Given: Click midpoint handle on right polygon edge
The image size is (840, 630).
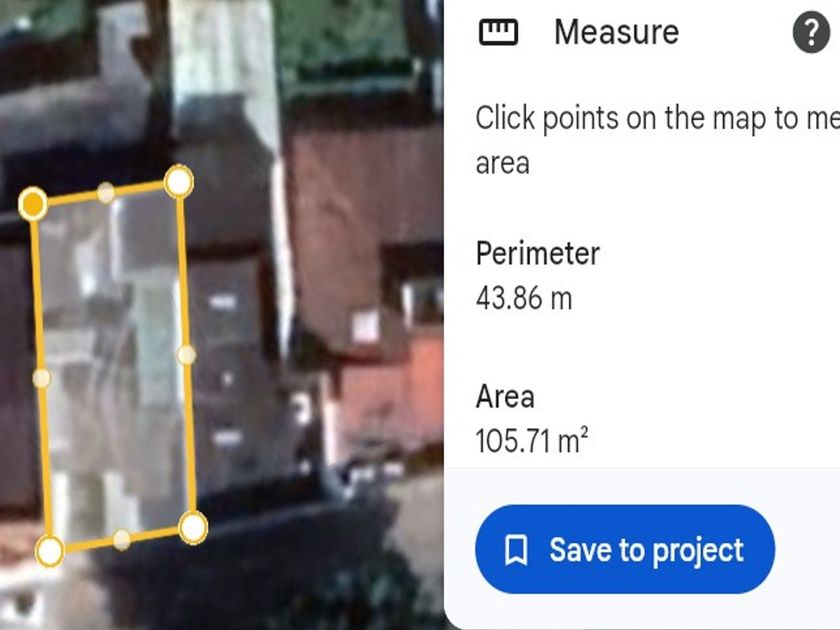Looking at the screenshot, I should 186,355.
